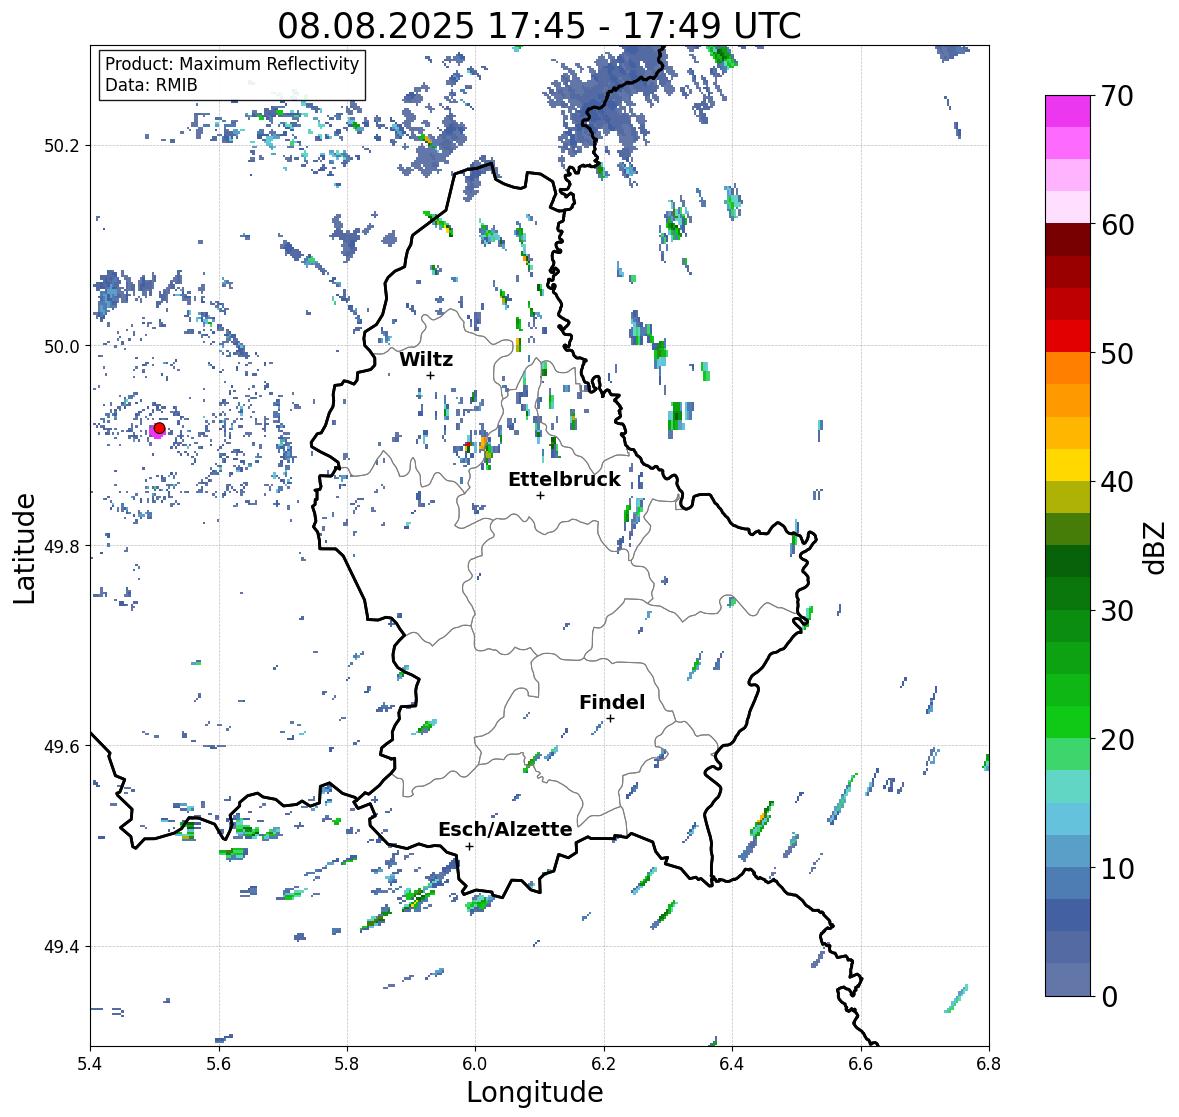Click the 49.8 latitude tick label
Viewport: 1179px width, 1117px height.
pyautogui.click(x=62, y=546)
